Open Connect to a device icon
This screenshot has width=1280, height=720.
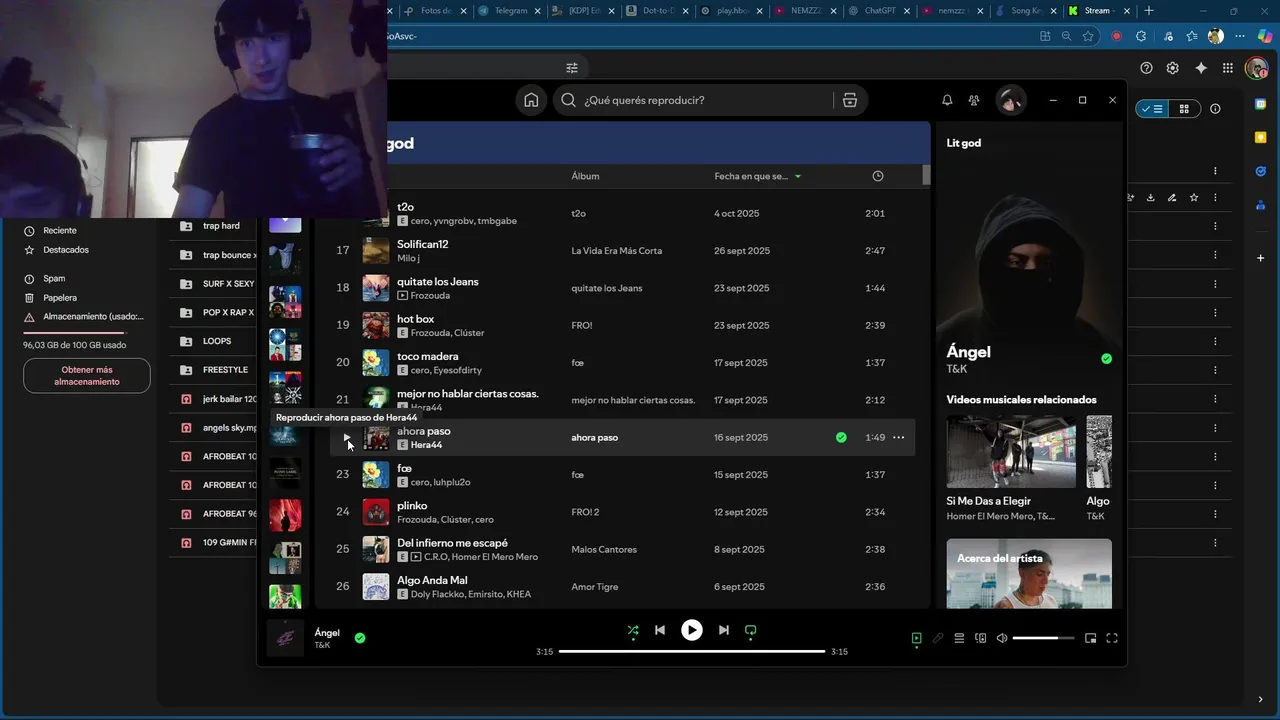coord(980,638)
